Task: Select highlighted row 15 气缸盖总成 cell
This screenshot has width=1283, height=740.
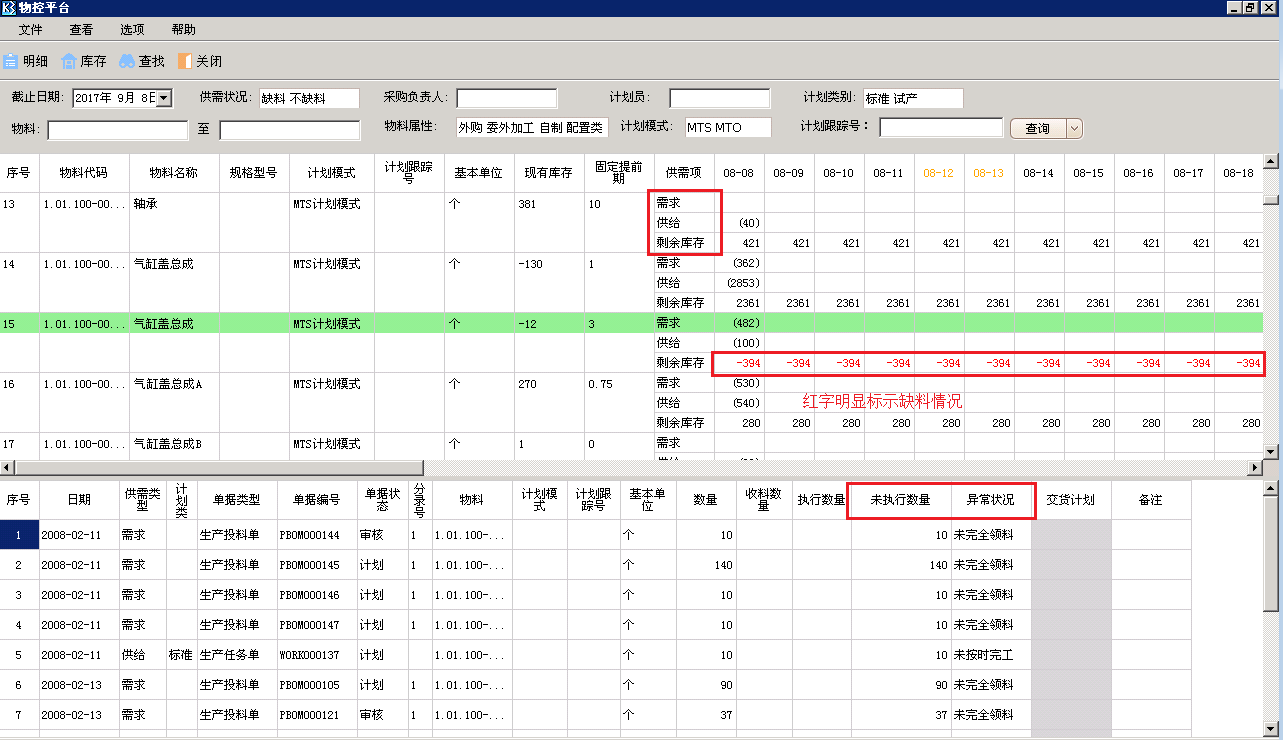Action: tap(174, 323)
